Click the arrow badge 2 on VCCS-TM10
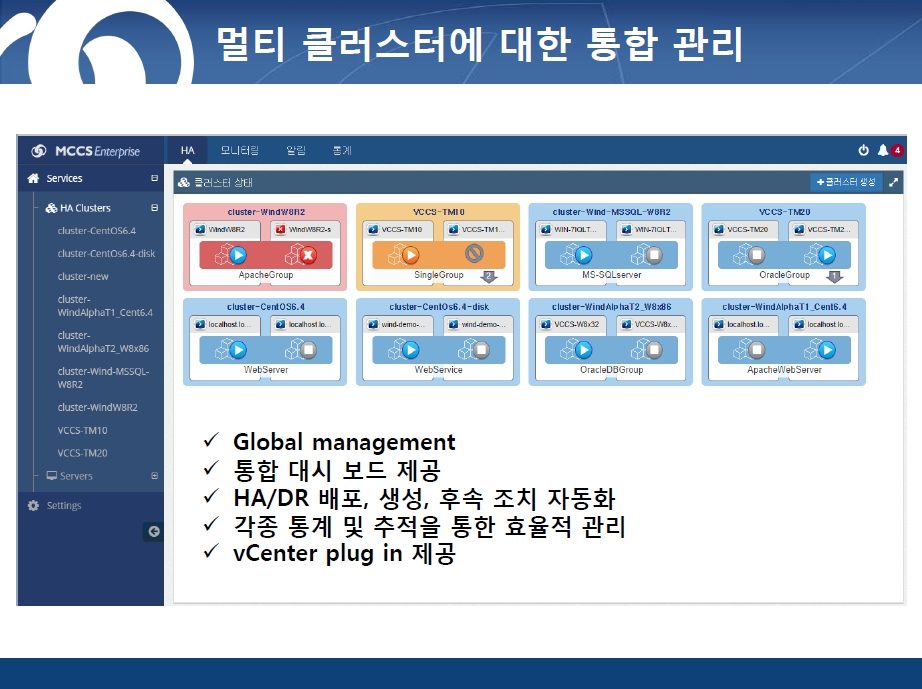The width and height of the screenshot is (922, 689). (x=489, y=276)
